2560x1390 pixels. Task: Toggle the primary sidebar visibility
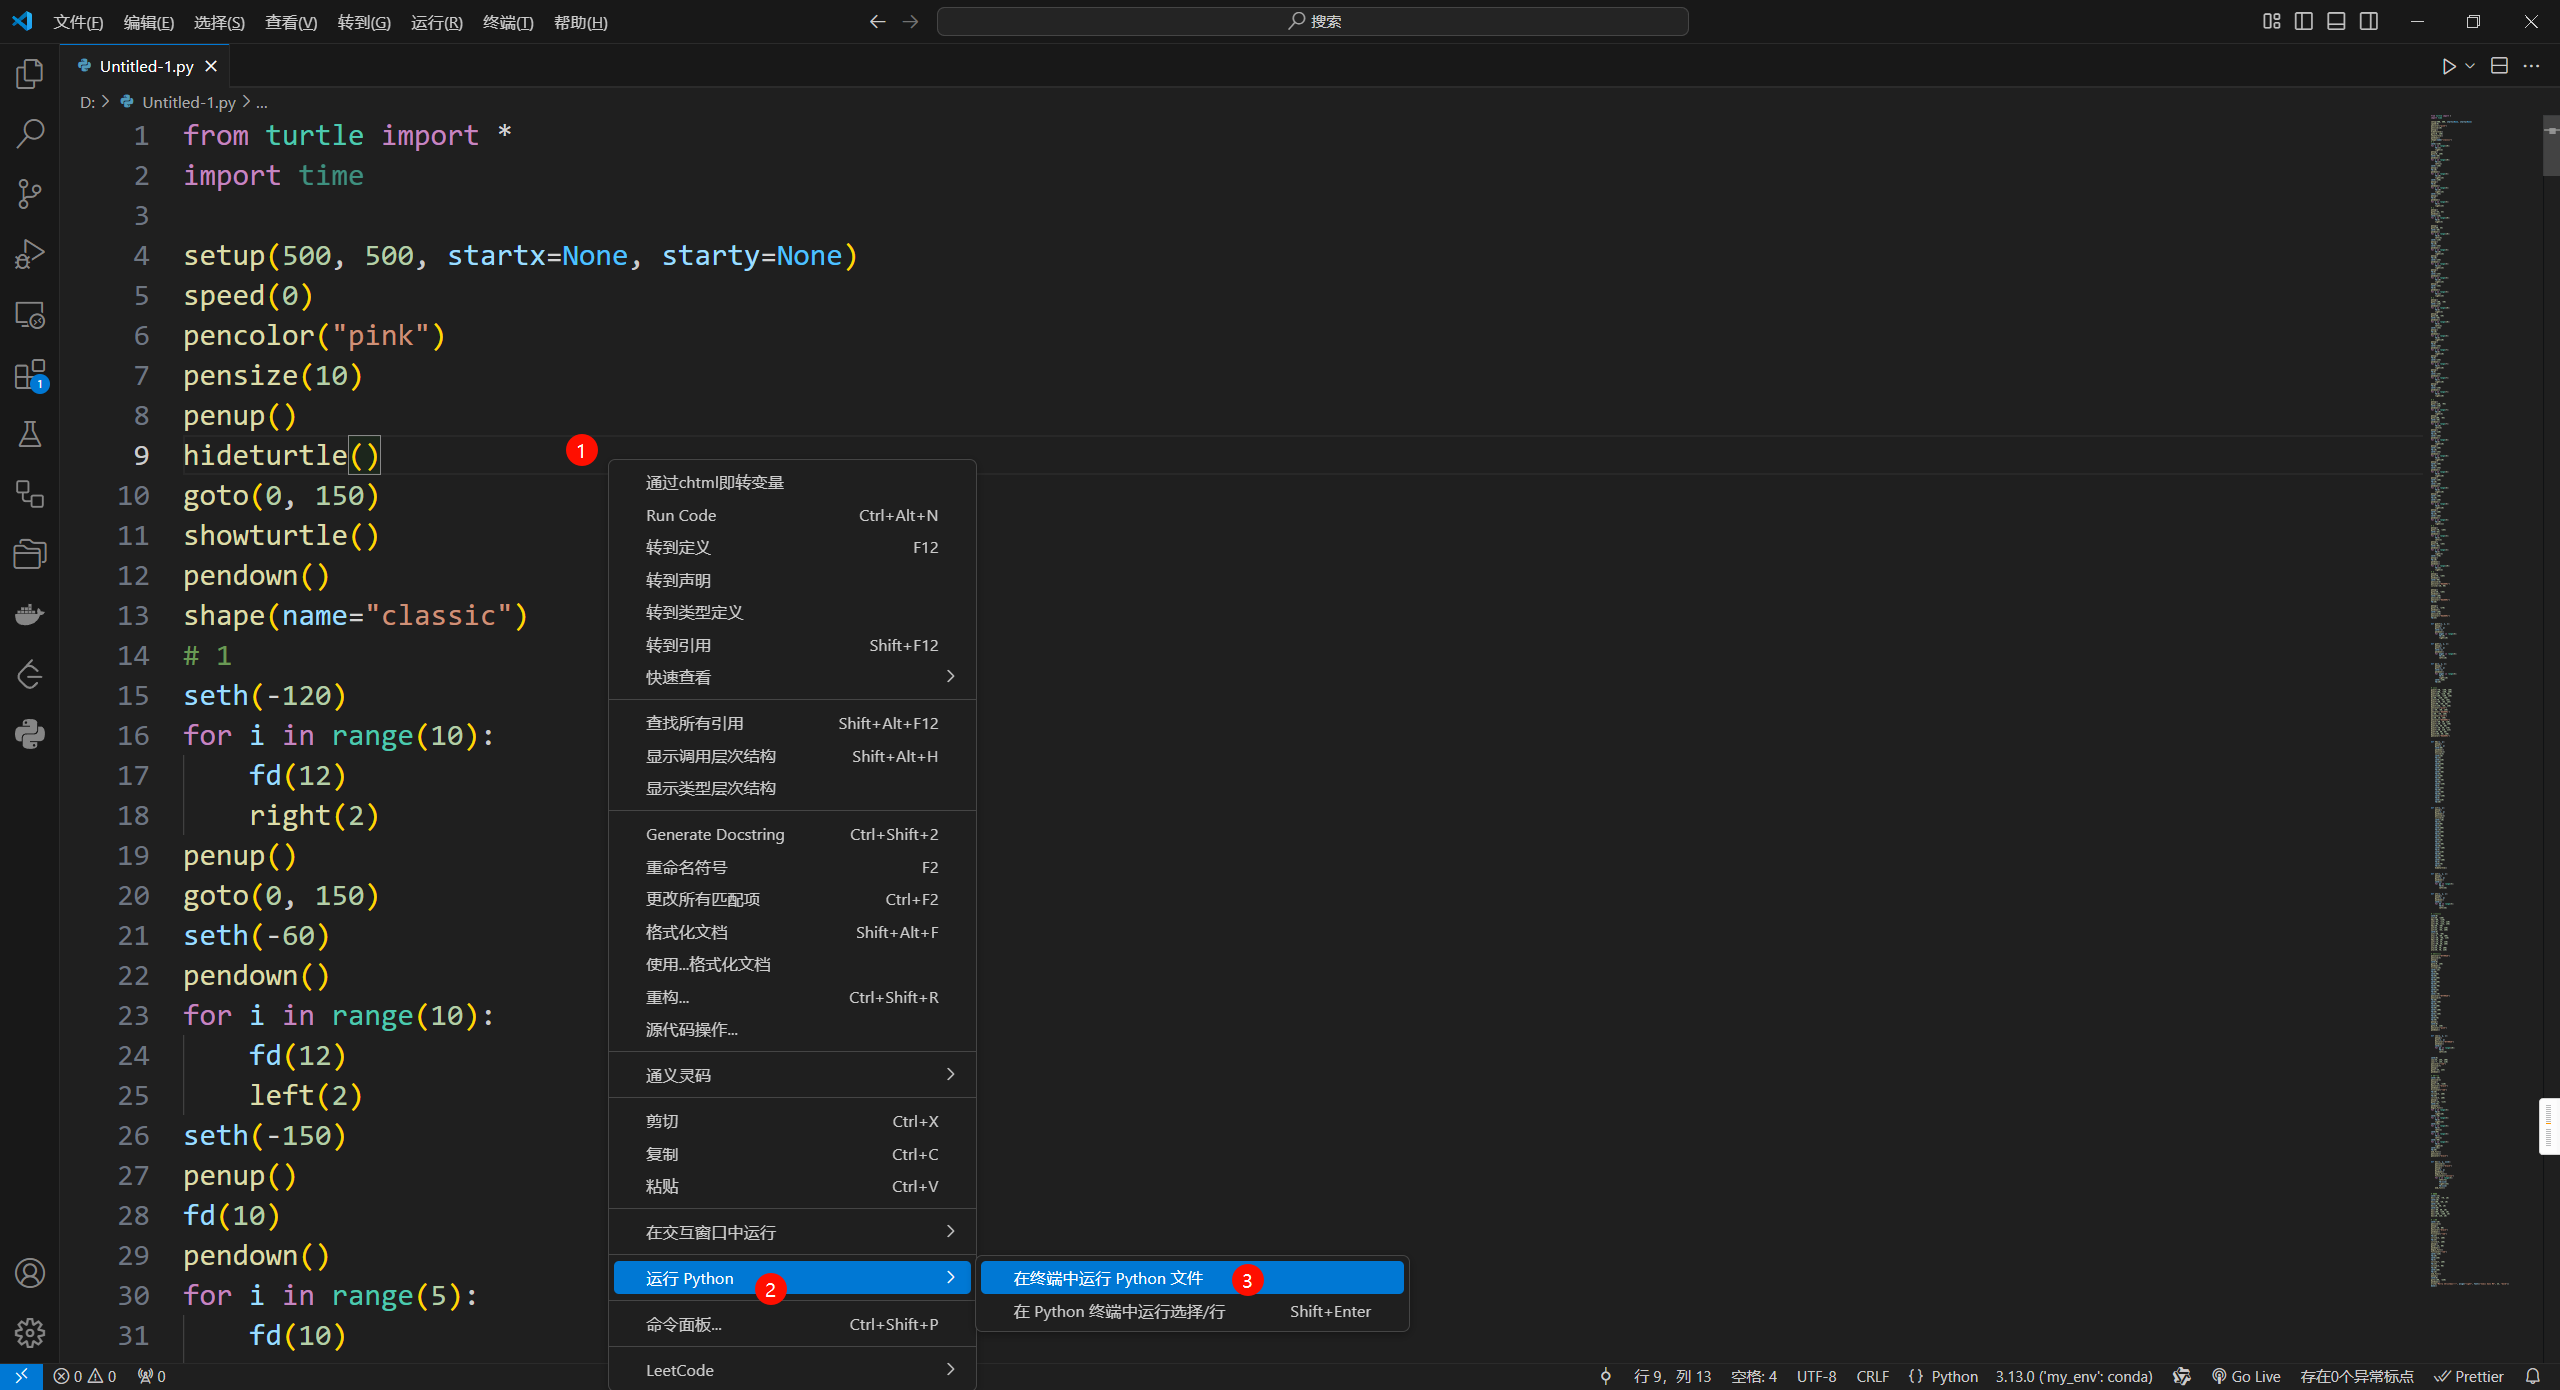pyautogui.click(x=2304, y=21)
